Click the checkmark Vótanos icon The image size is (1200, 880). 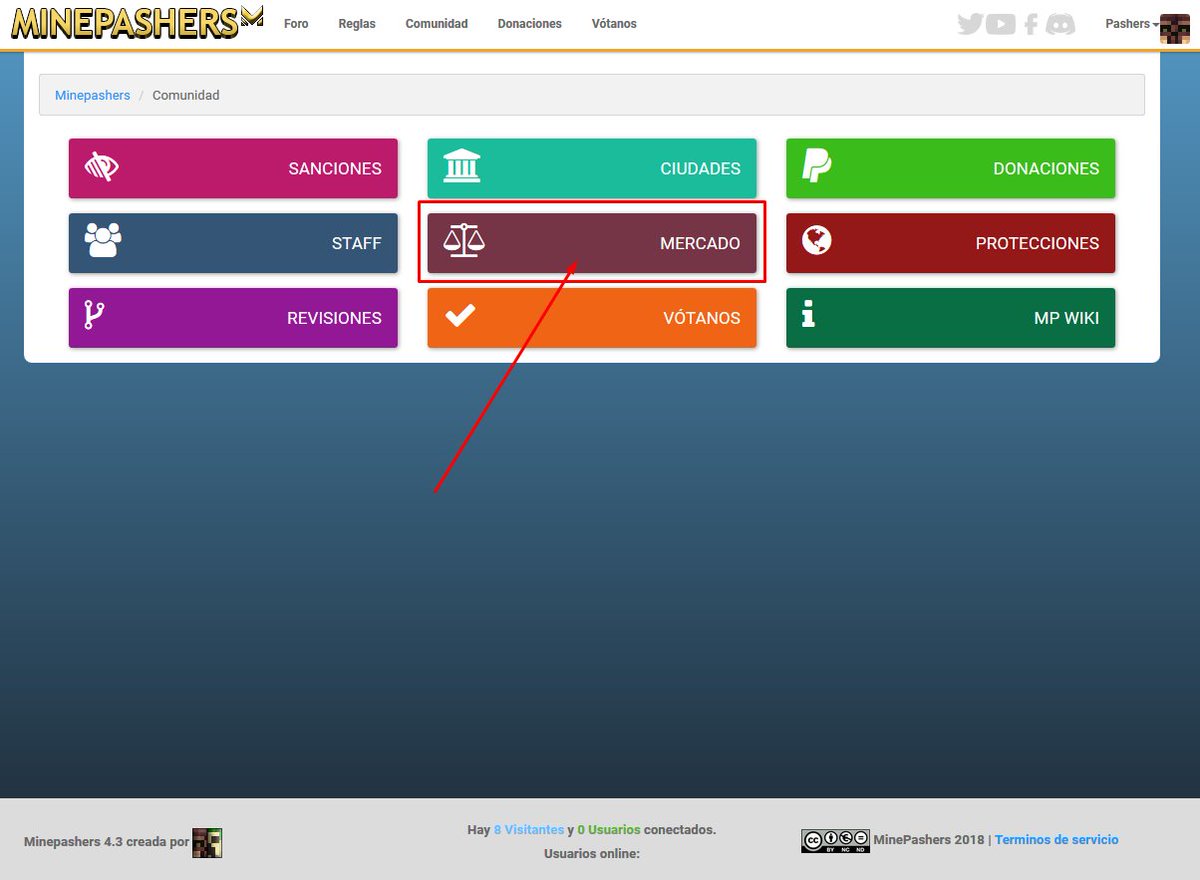pyautogui.click(x=460, y=315)
